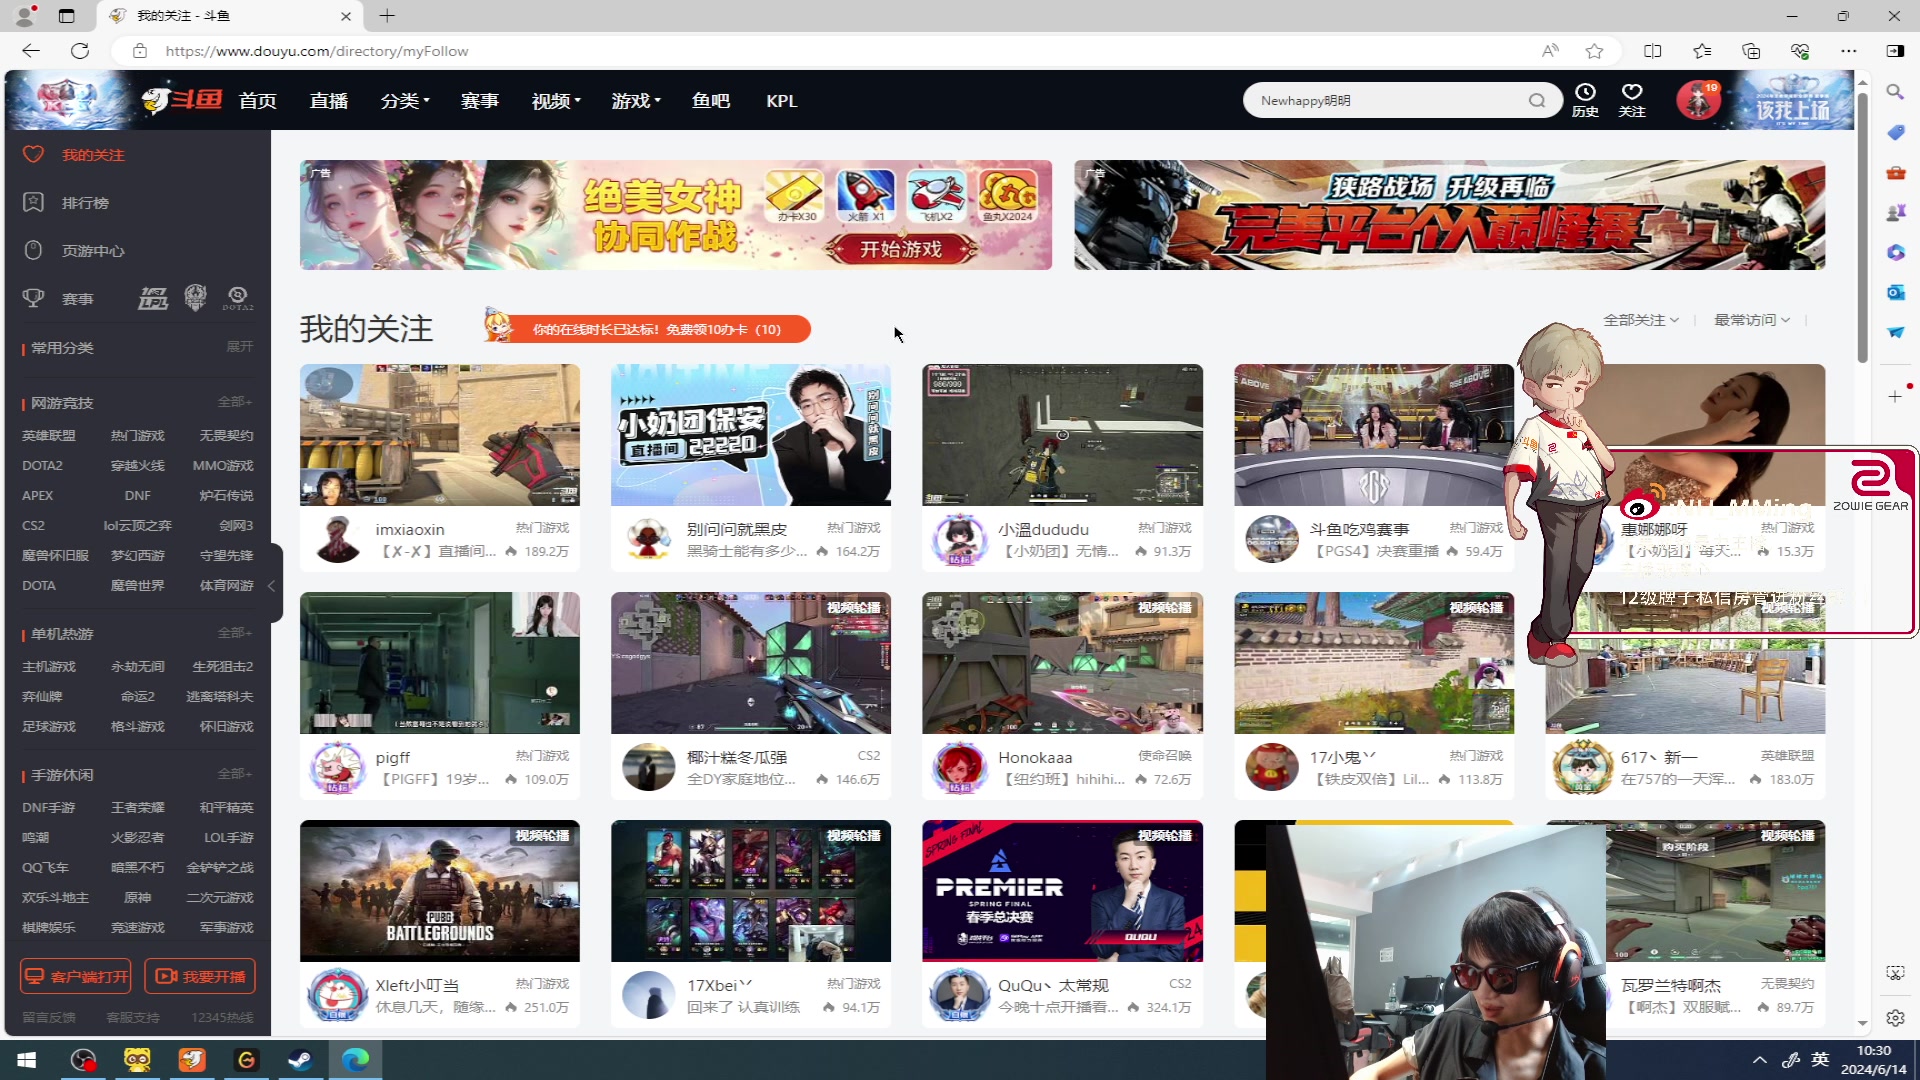Expand 常用分类 using 展开
Image resolution: width=1920 pixels, height=1080 pixels.
coord(239,346)
